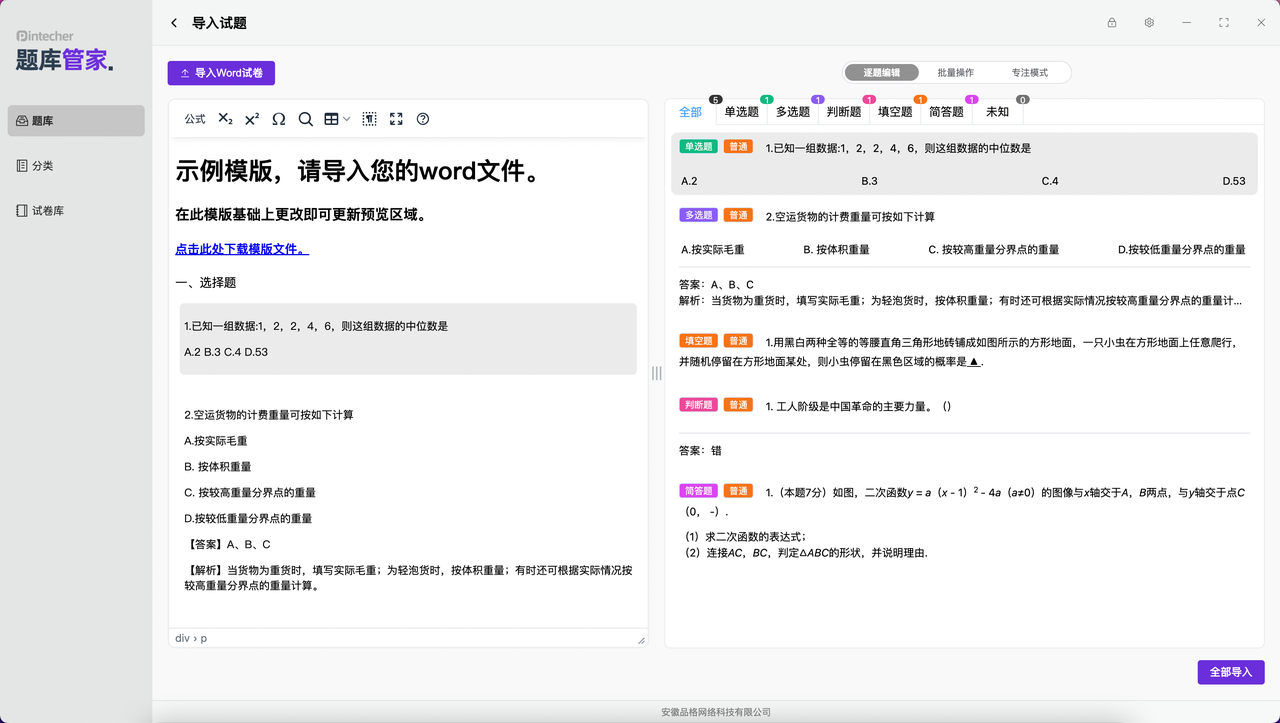Screen dimensions: 1280x723
Task: Click the superscript X² toolbar icon
Action: coord(252,119)
